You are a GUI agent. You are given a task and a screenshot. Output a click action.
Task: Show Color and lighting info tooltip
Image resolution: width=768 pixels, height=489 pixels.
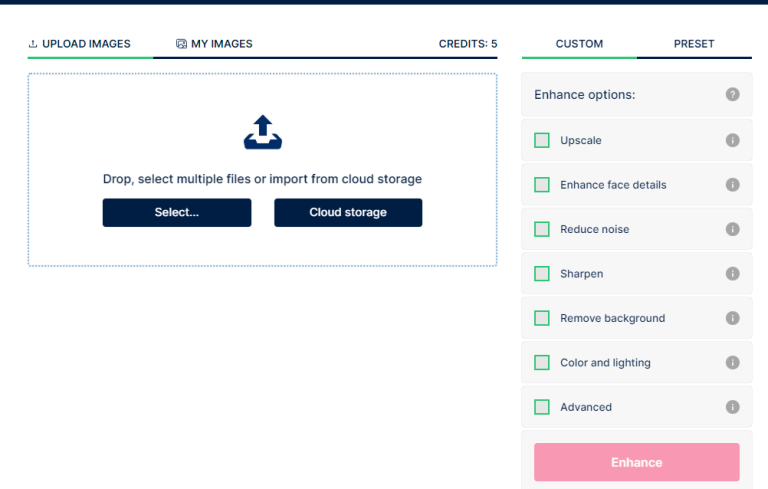coord(732,363)
